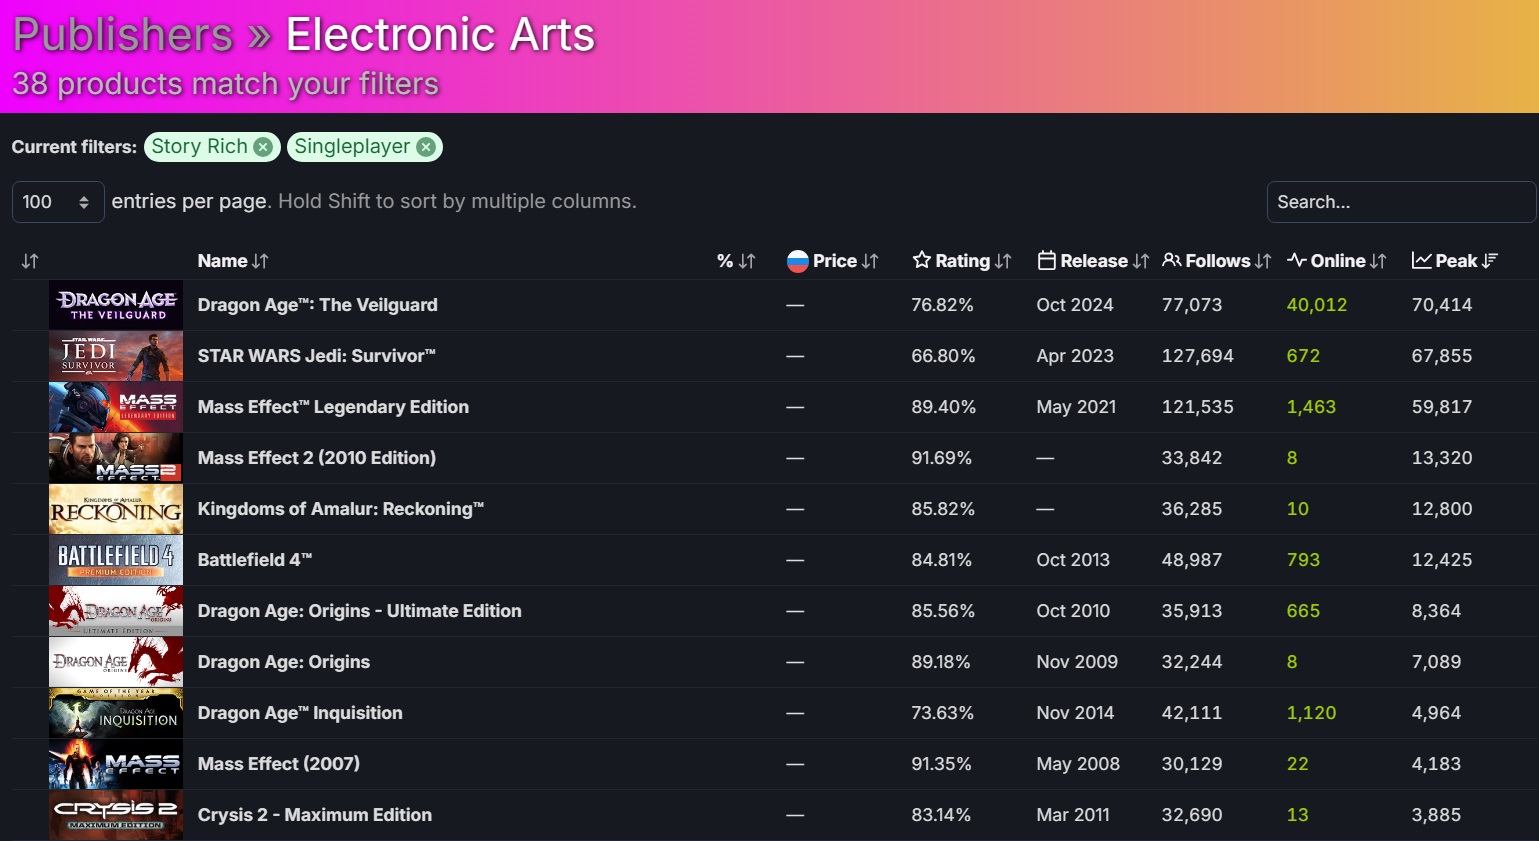Sort table by Follows column

pos(1217,261)
